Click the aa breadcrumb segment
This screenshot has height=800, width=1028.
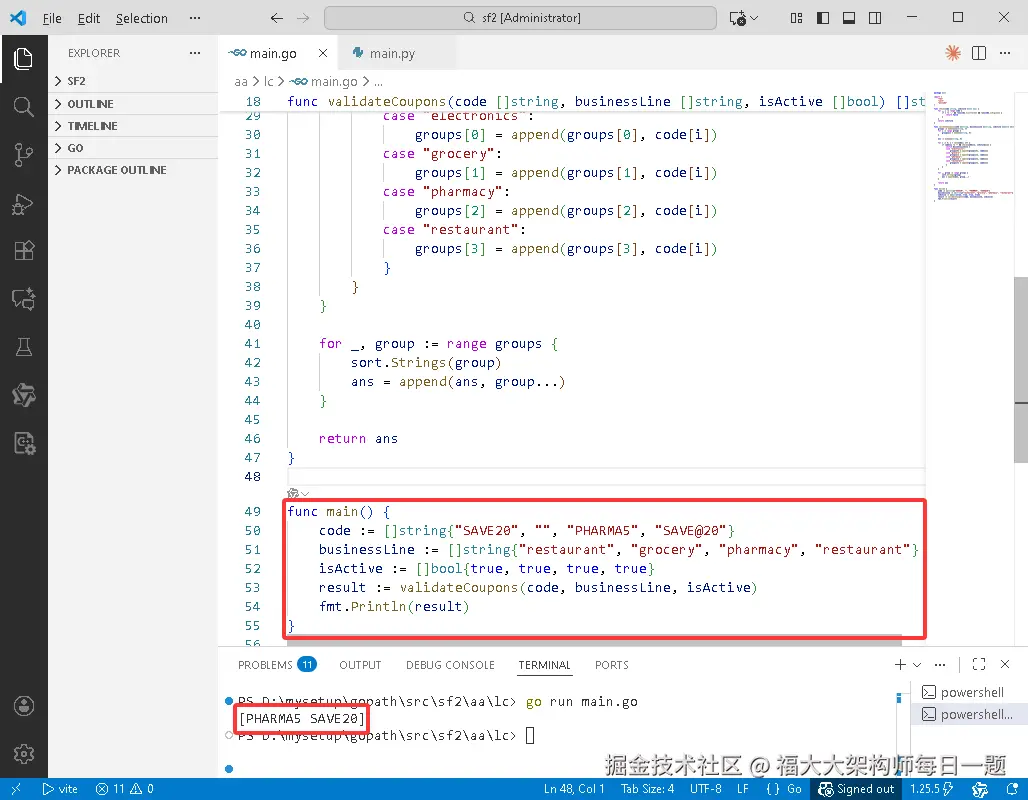tap(241, 81)
